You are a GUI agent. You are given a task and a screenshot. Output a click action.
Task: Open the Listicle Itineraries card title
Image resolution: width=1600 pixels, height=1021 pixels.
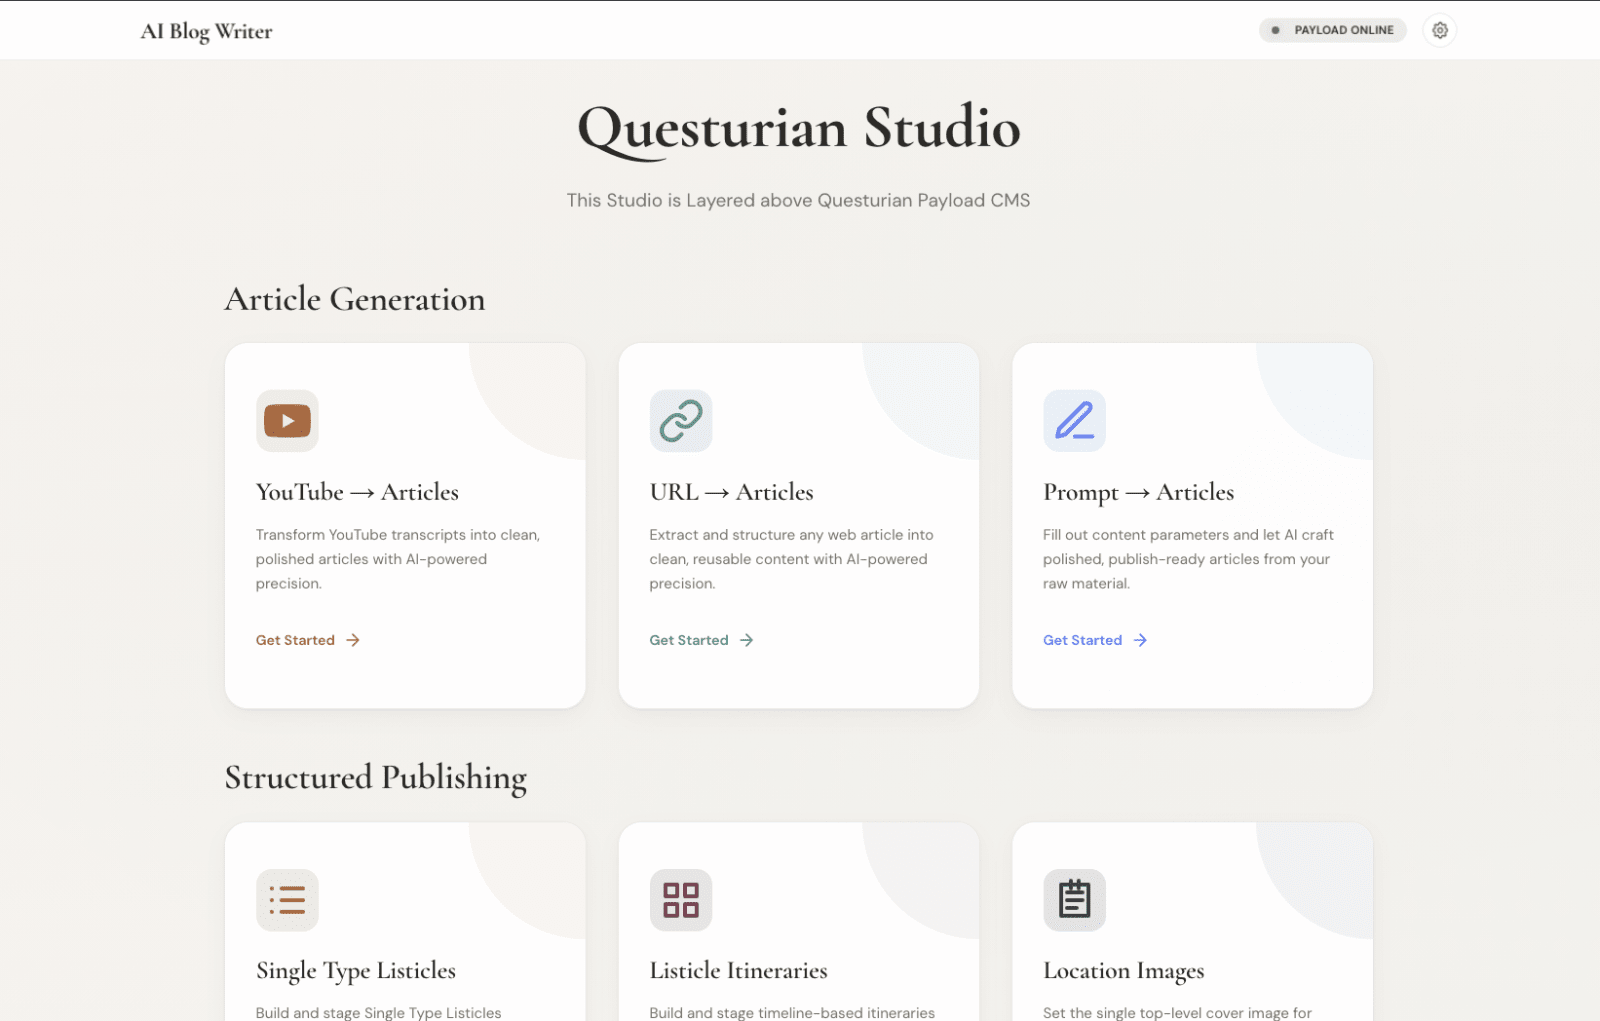point(738,971)
